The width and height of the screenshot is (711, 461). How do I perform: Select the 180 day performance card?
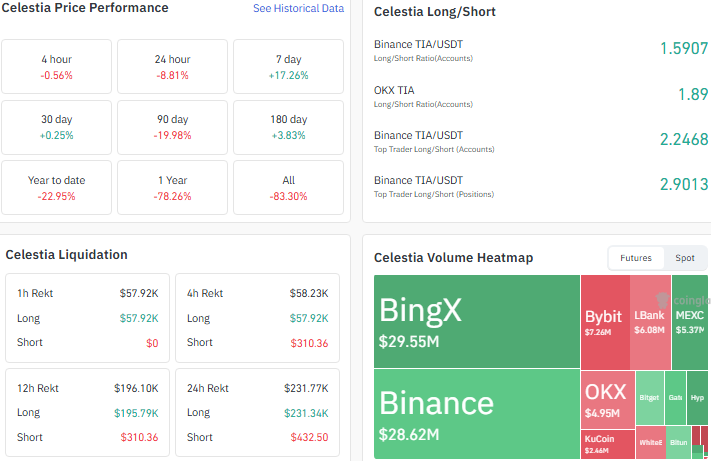coord(288,127)
